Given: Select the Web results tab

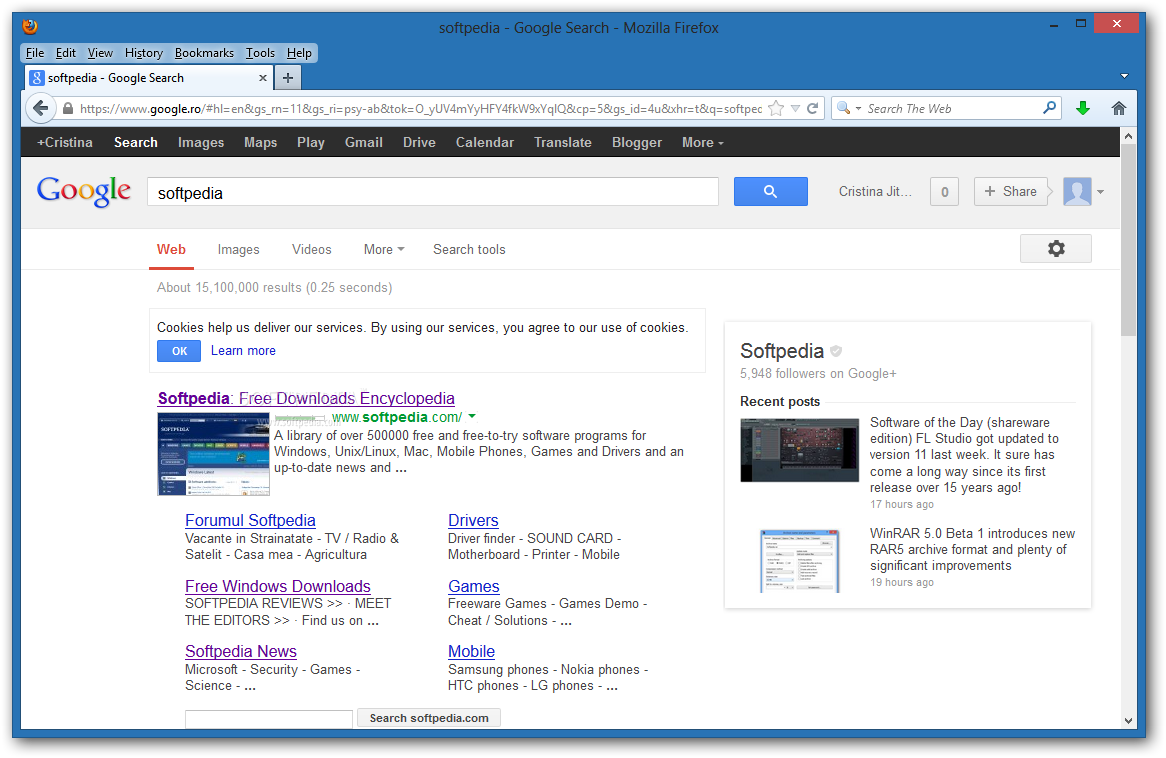Looking at the screenshot, I should tap(171, 249).
